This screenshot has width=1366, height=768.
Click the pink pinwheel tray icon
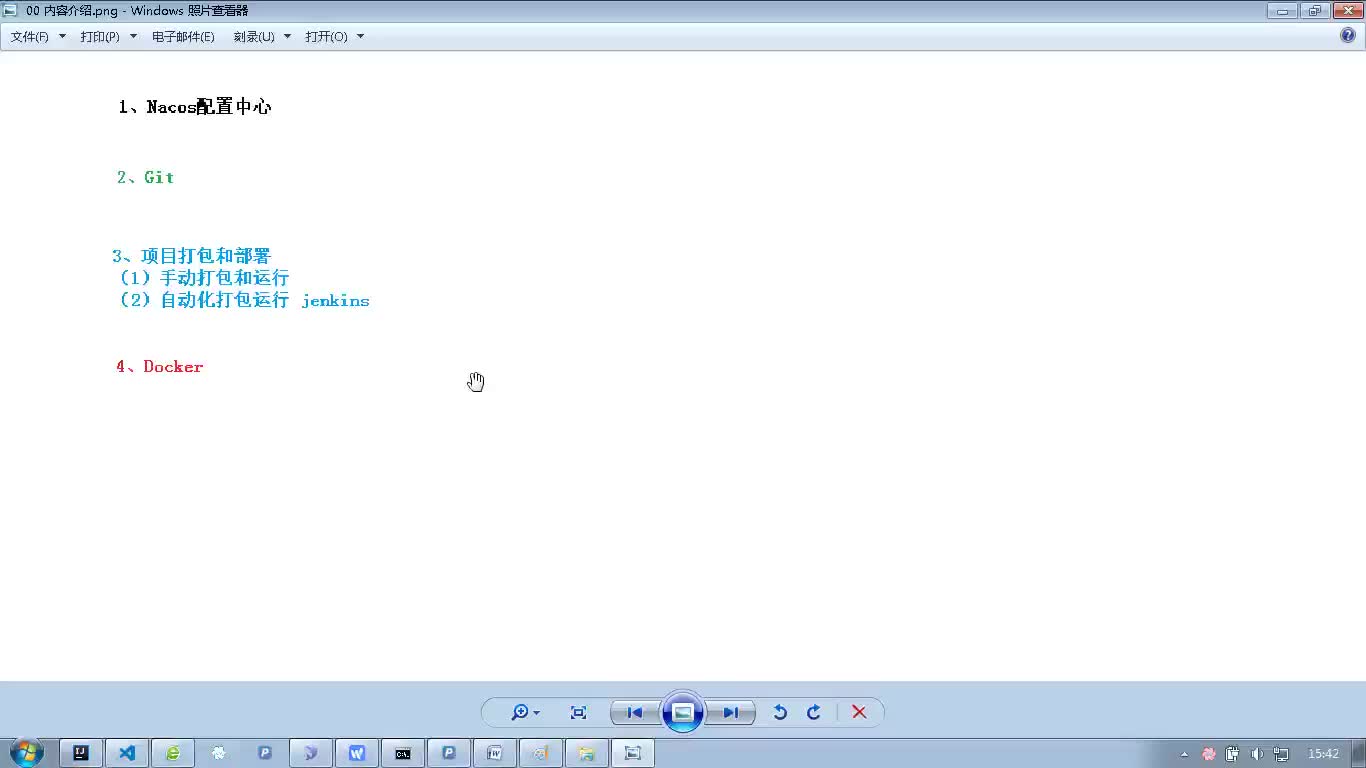(x=1208, y=754)
